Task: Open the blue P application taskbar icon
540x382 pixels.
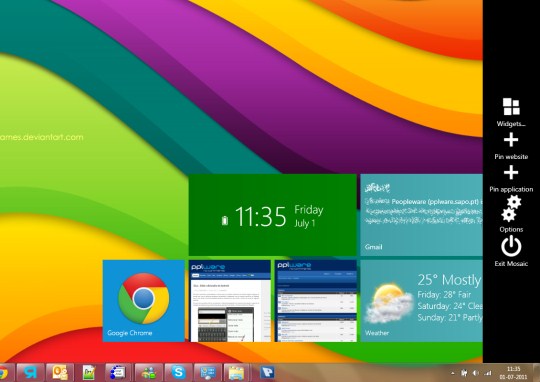Action: [x=267, y=373]
